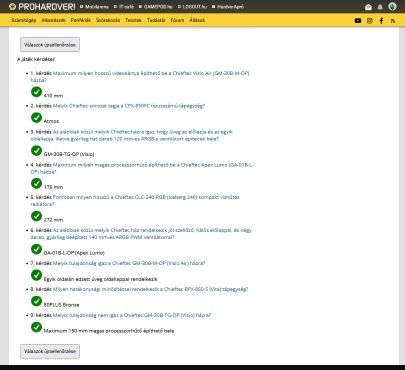Click Válaszok újraellenőrzése button below question 9
The image size is (405, 370).
coord(50,351)
